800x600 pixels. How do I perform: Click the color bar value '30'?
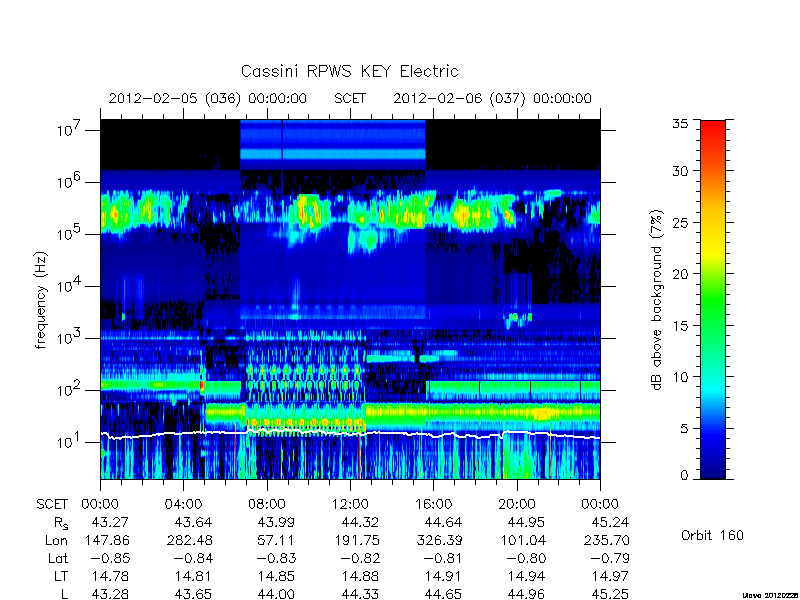point(680,171)
